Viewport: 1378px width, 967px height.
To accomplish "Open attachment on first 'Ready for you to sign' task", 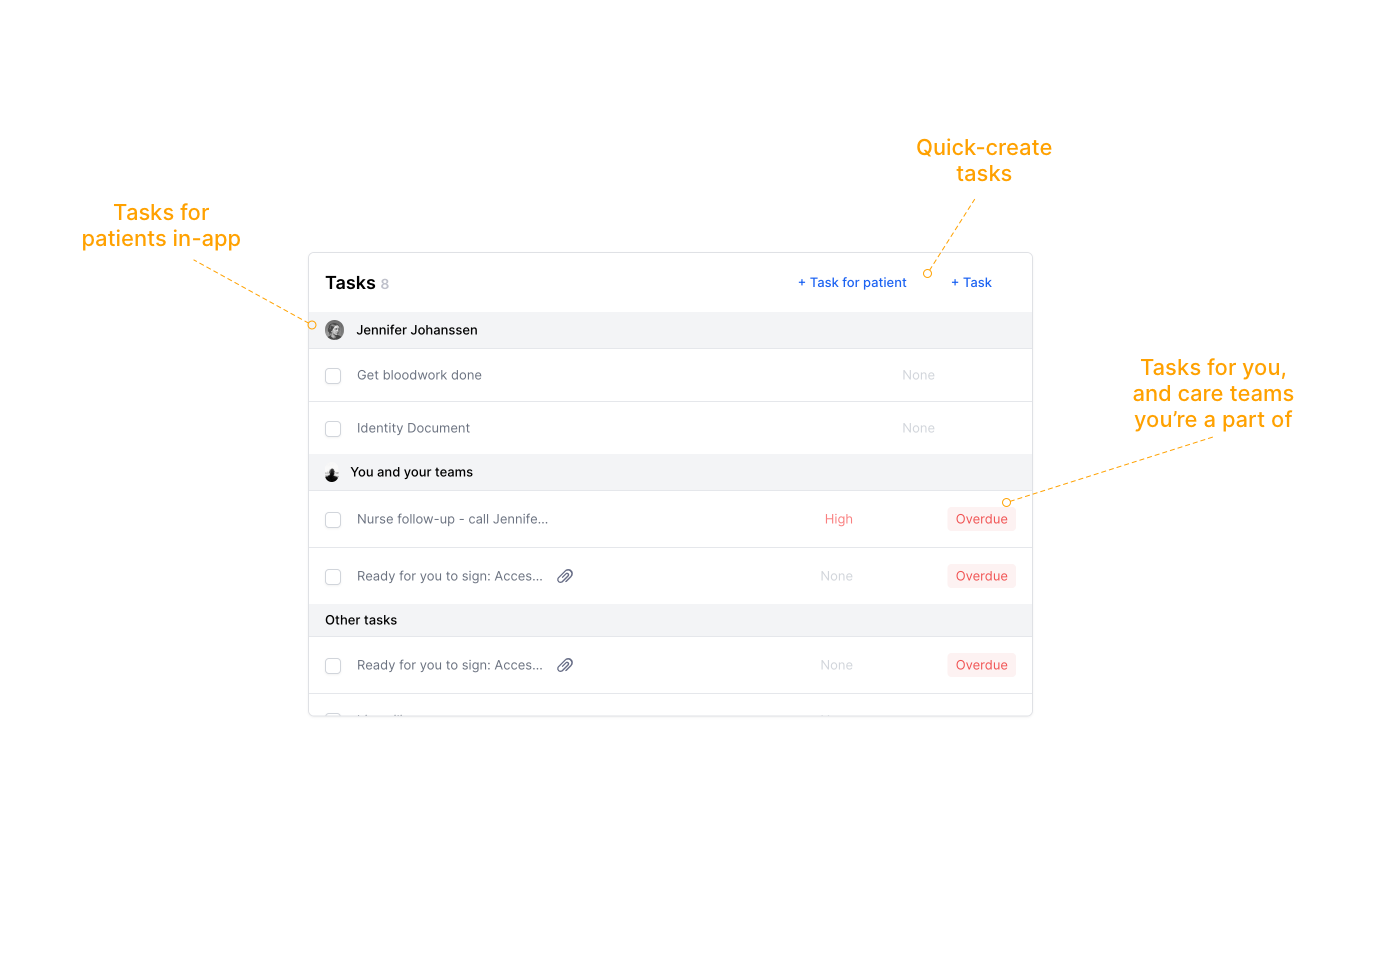I will tap(565, 576).
